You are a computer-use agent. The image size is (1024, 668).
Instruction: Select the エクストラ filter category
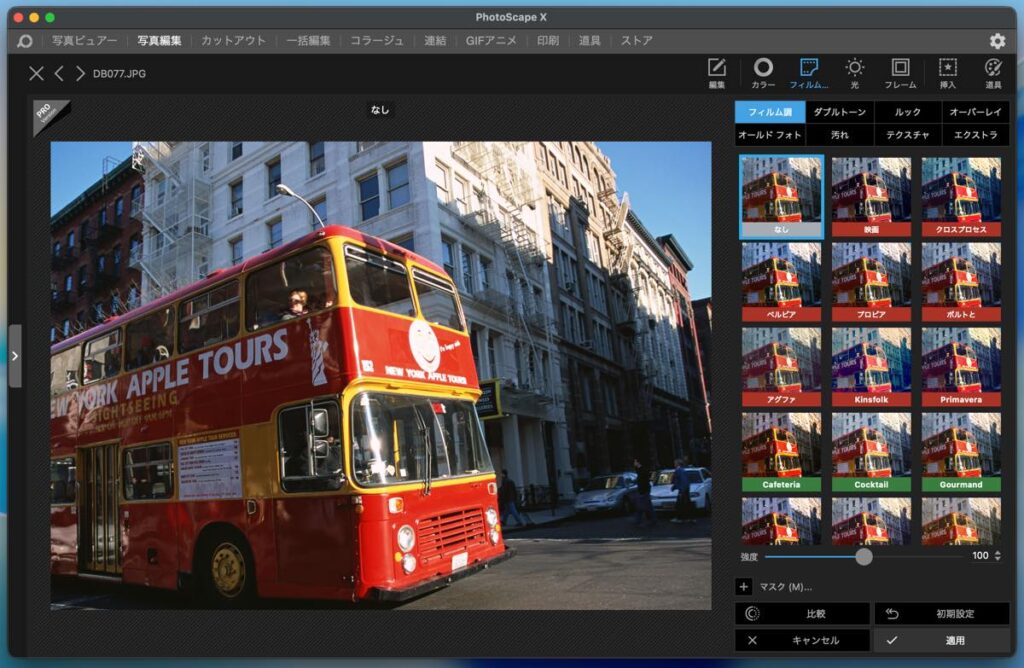(975, 135)
